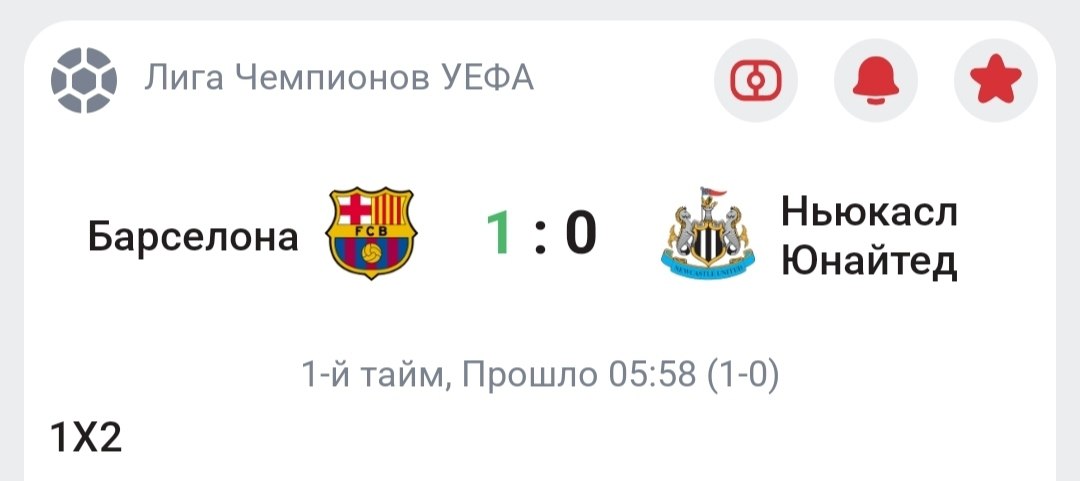Click the soccer ball sport icon
Image resolution: width=1080 pixels, height=481 pixels.
pyautogui.click(x=84, y=79)
